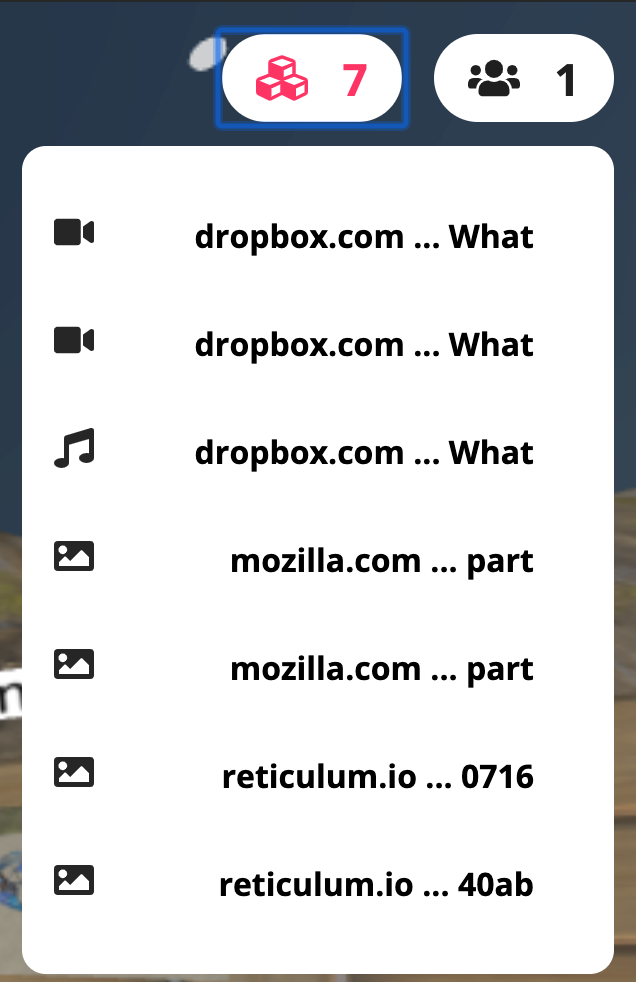Image resolution: width=636 pixels, height=982 pixels.
Task: Click the people group icon
Action: click(x=494, y=78)
